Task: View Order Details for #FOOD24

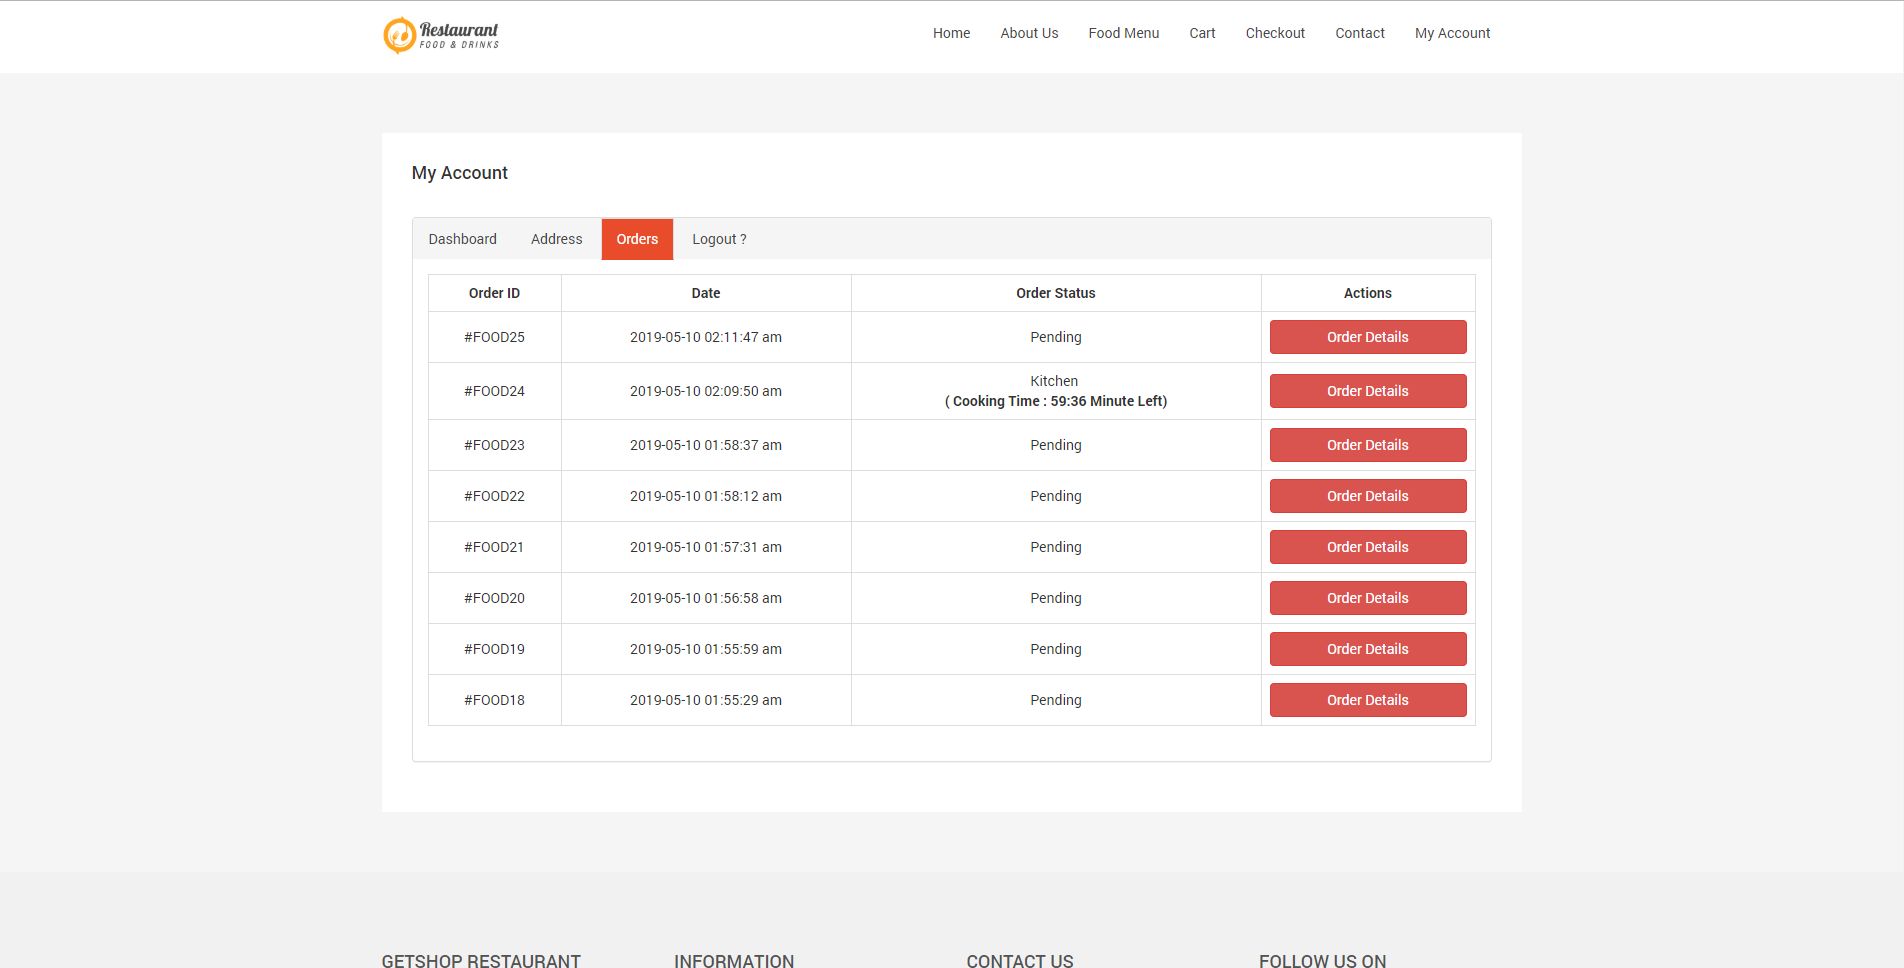Action: pos(1367,391)
